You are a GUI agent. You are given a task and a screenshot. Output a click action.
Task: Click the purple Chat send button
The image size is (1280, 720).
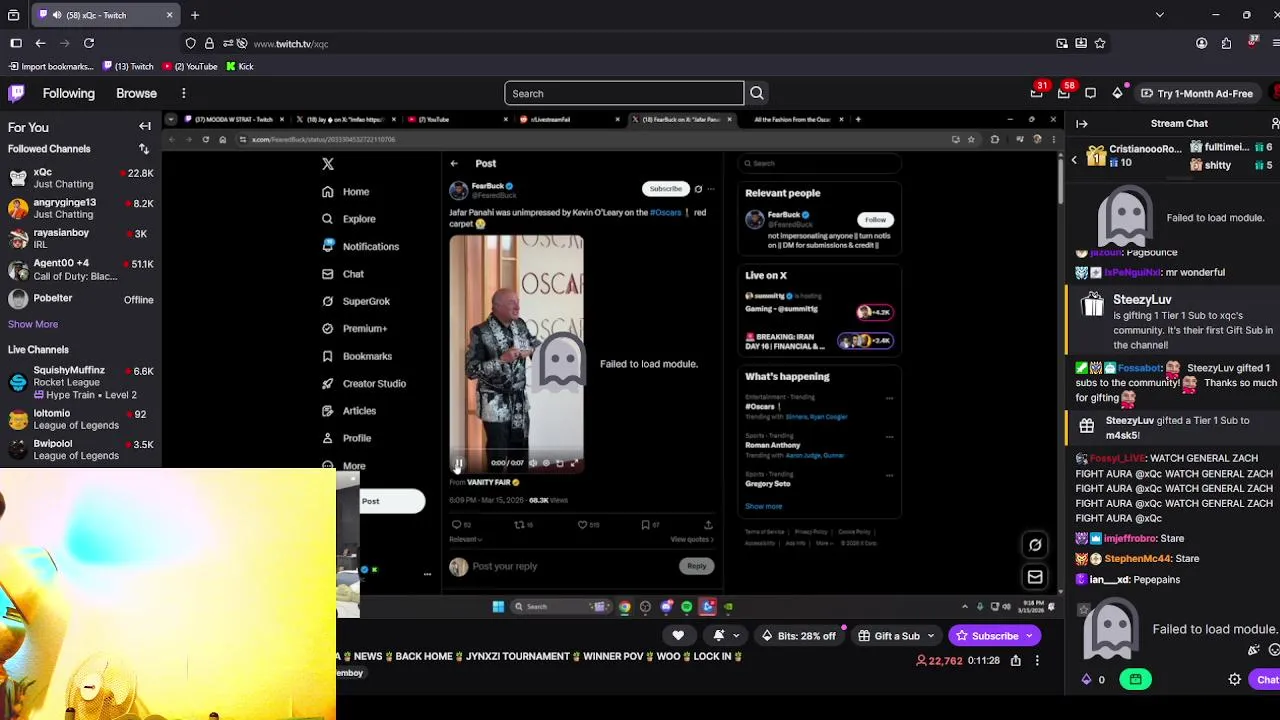pos(1266,680)
